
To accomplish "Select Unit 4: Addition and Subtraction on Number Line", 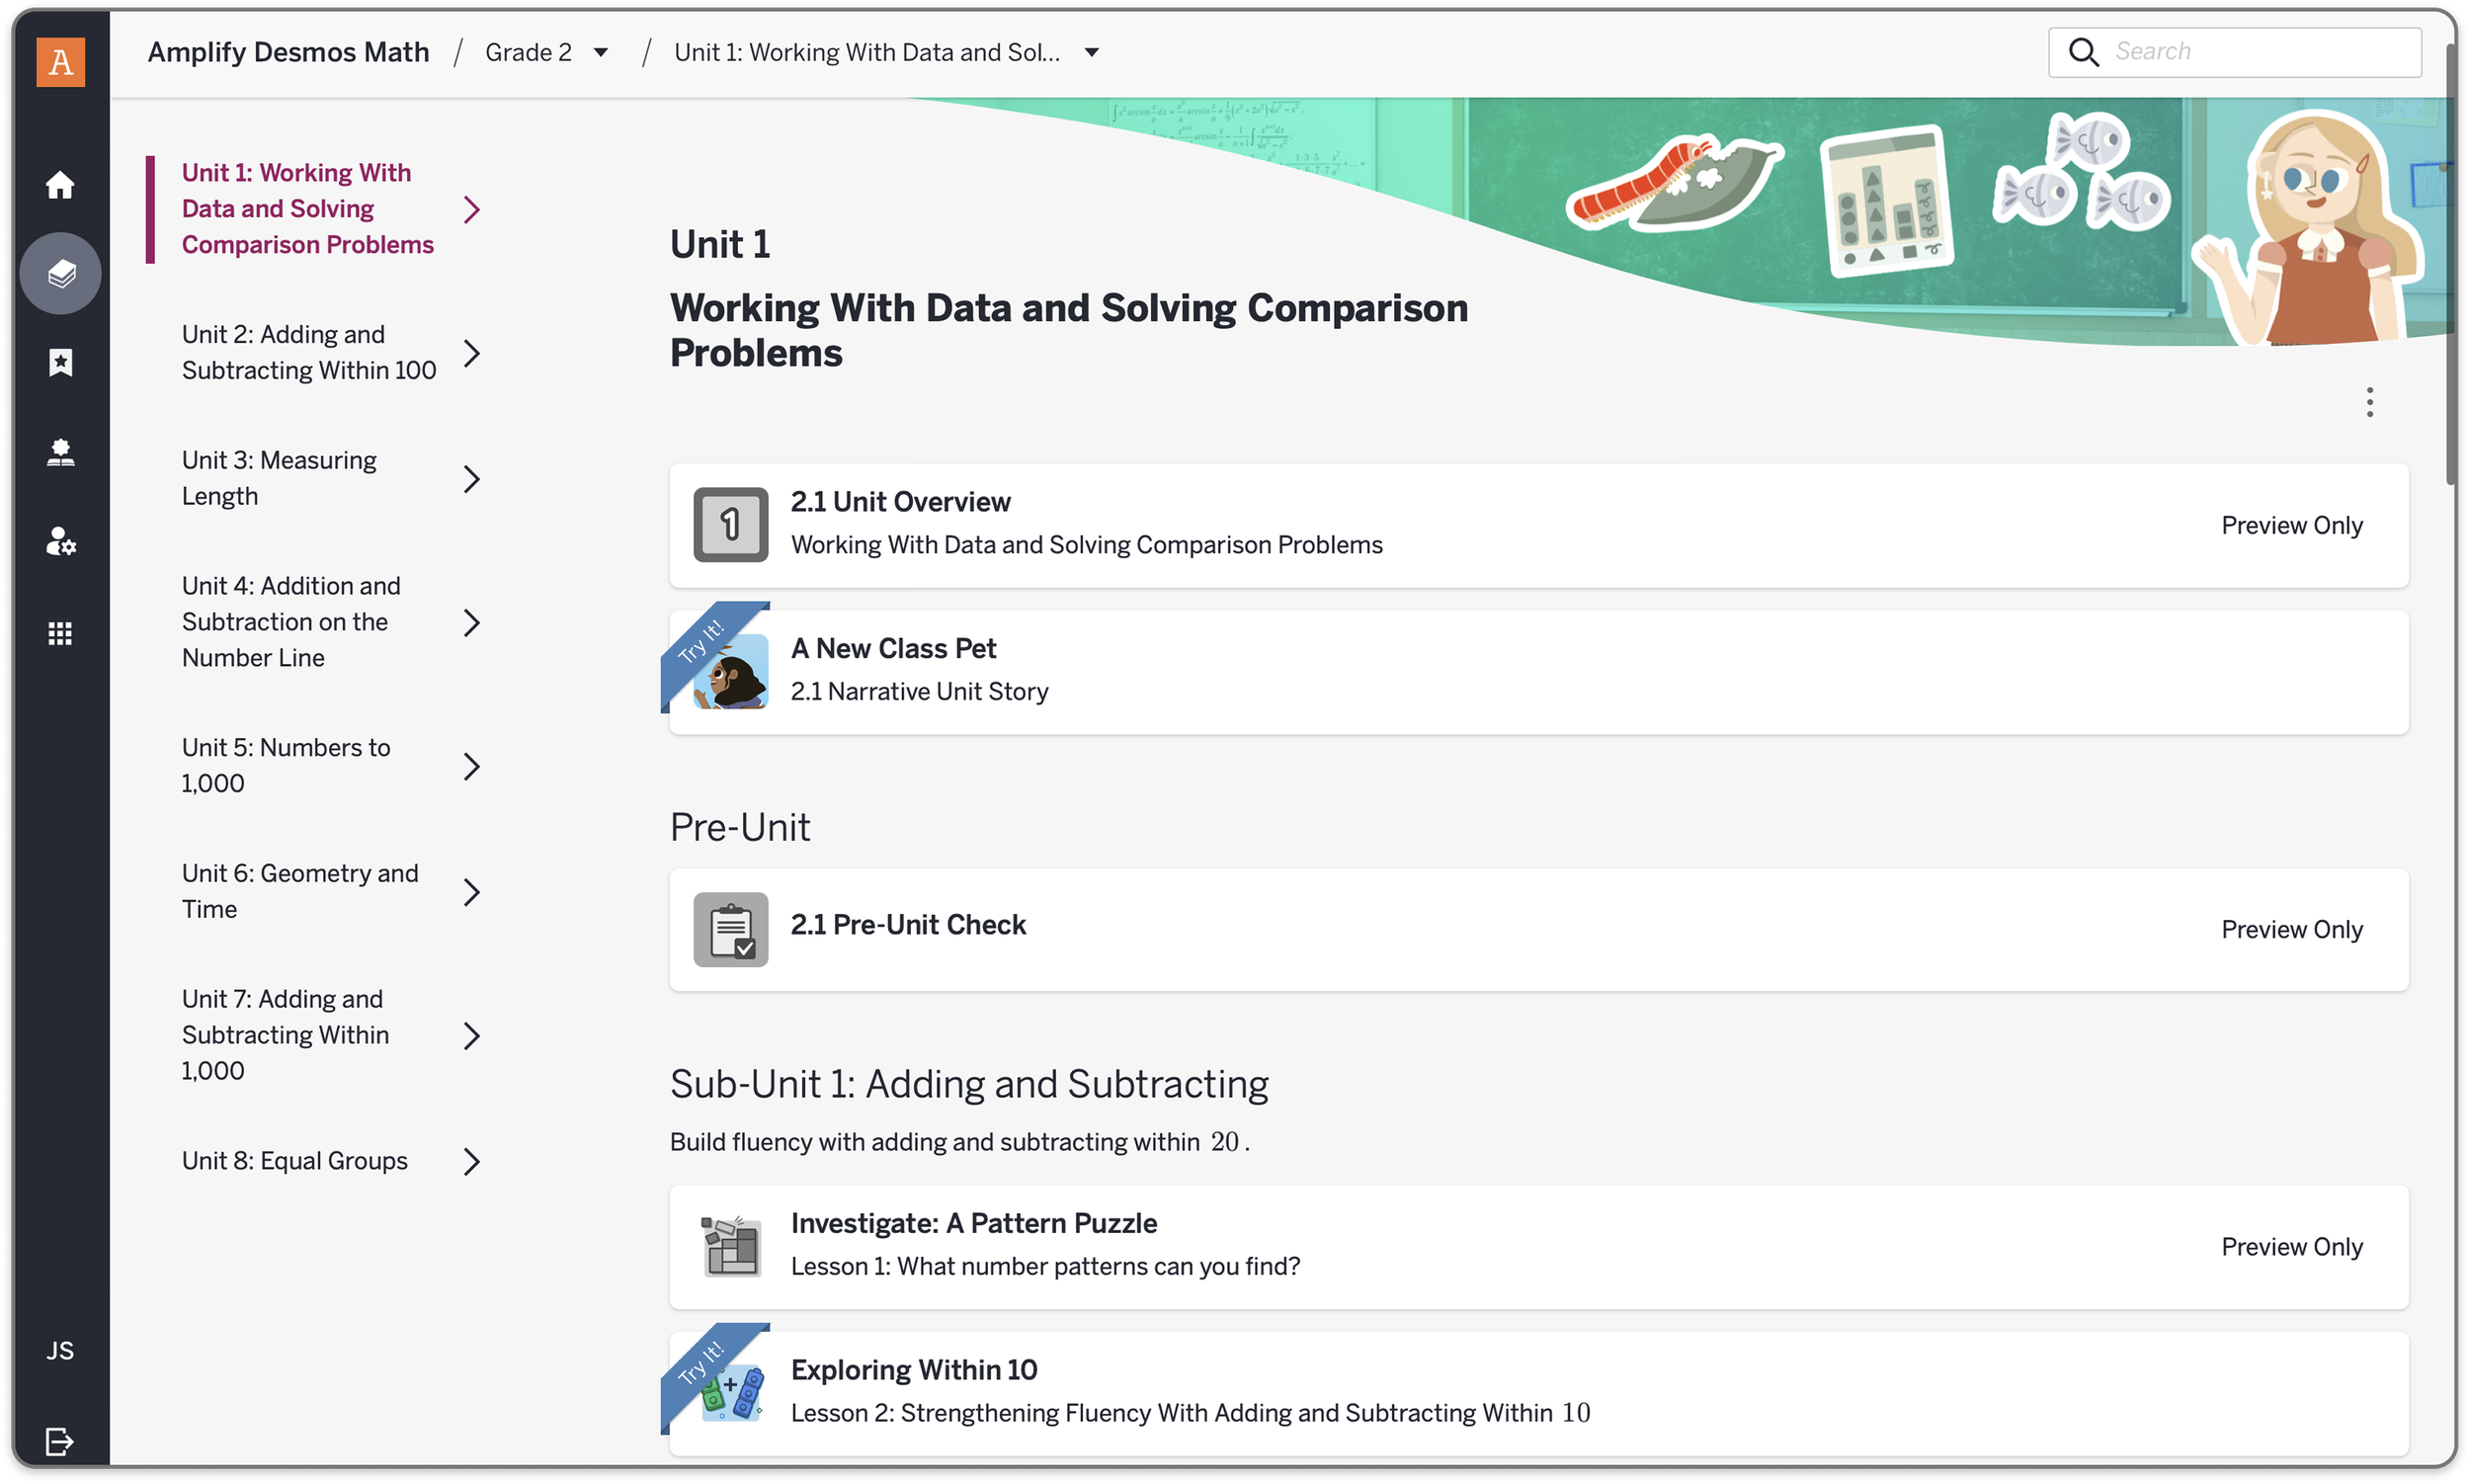I will point(291,622).
